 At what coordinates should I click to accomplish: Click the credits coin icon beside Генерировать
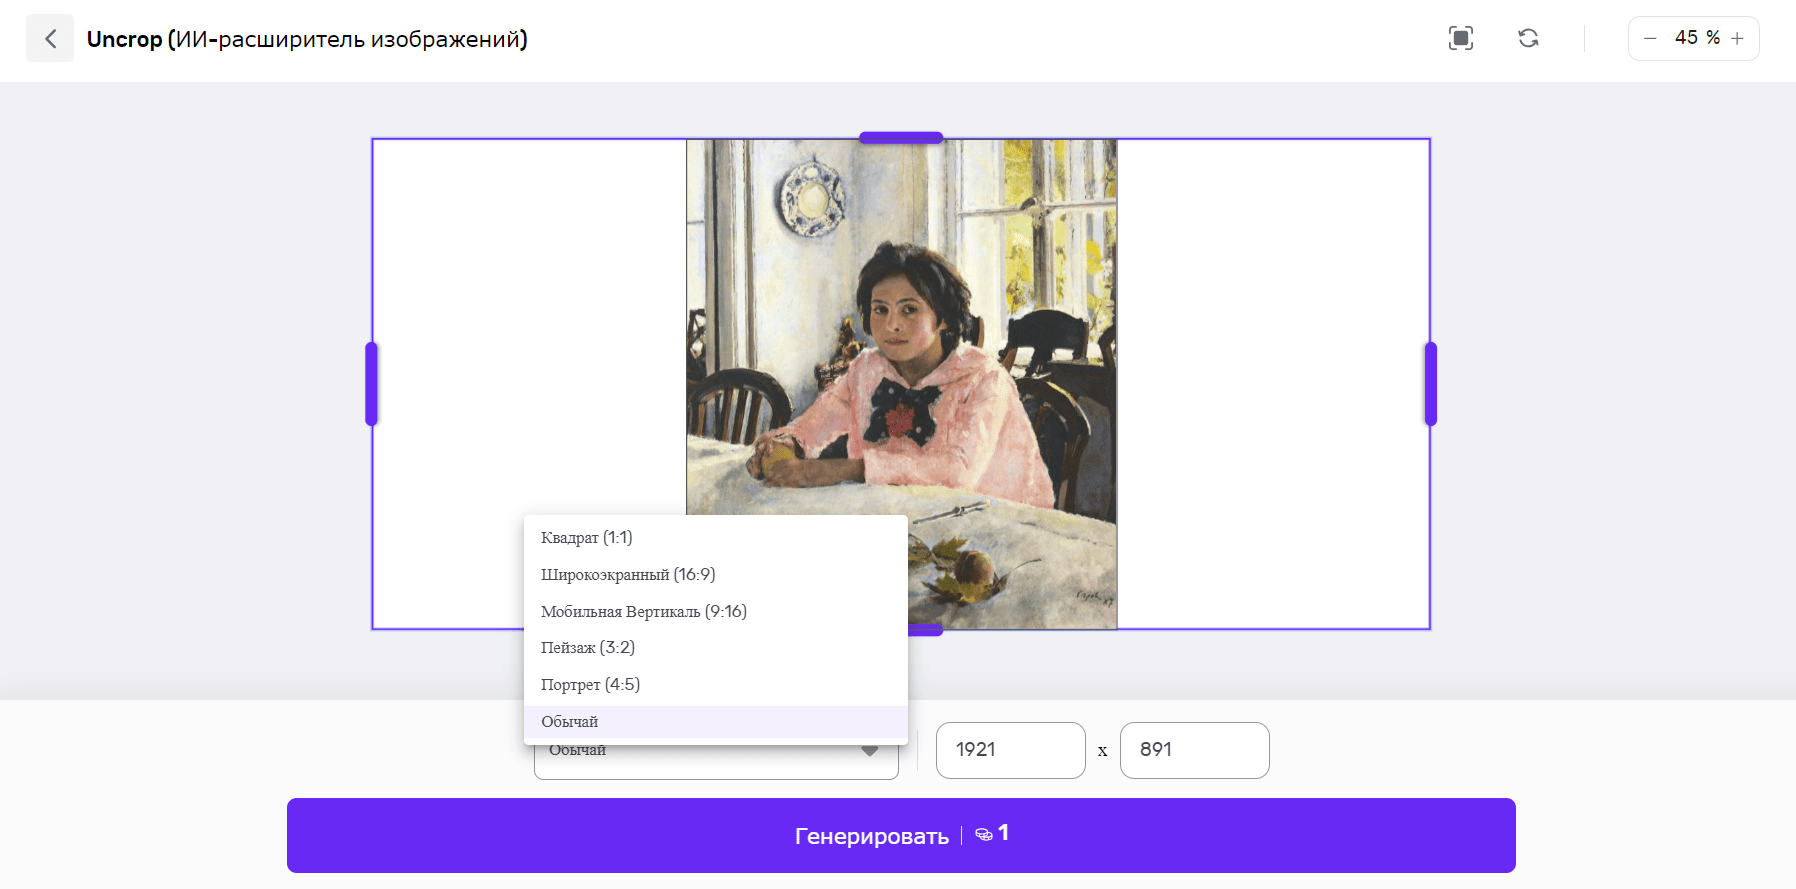coord(984,834)
